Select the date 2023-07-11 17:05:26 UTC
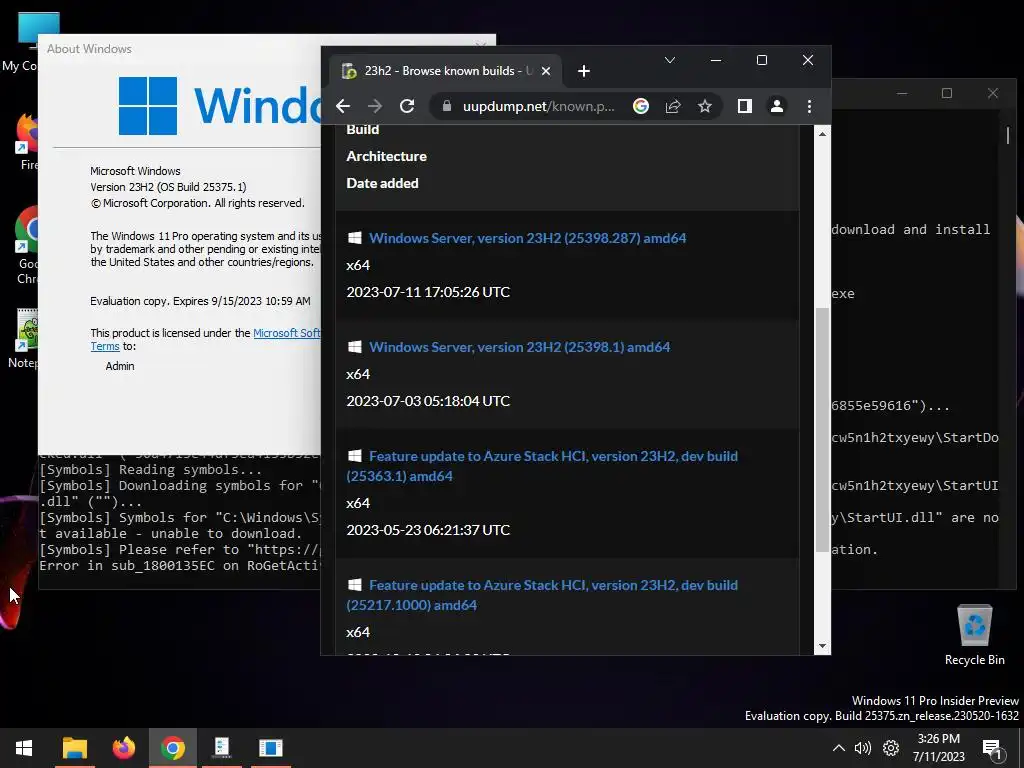 (x=428, y=292)
